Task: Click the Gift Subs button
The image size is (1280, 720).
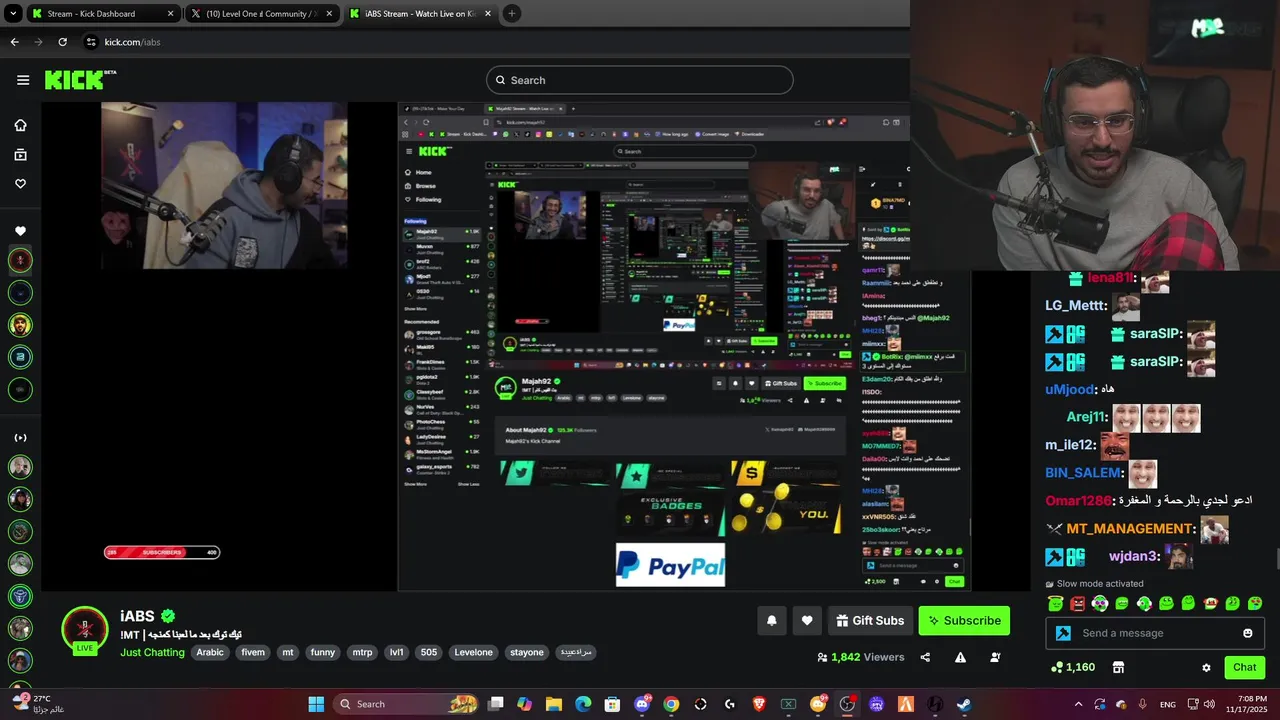Action: 870,621
